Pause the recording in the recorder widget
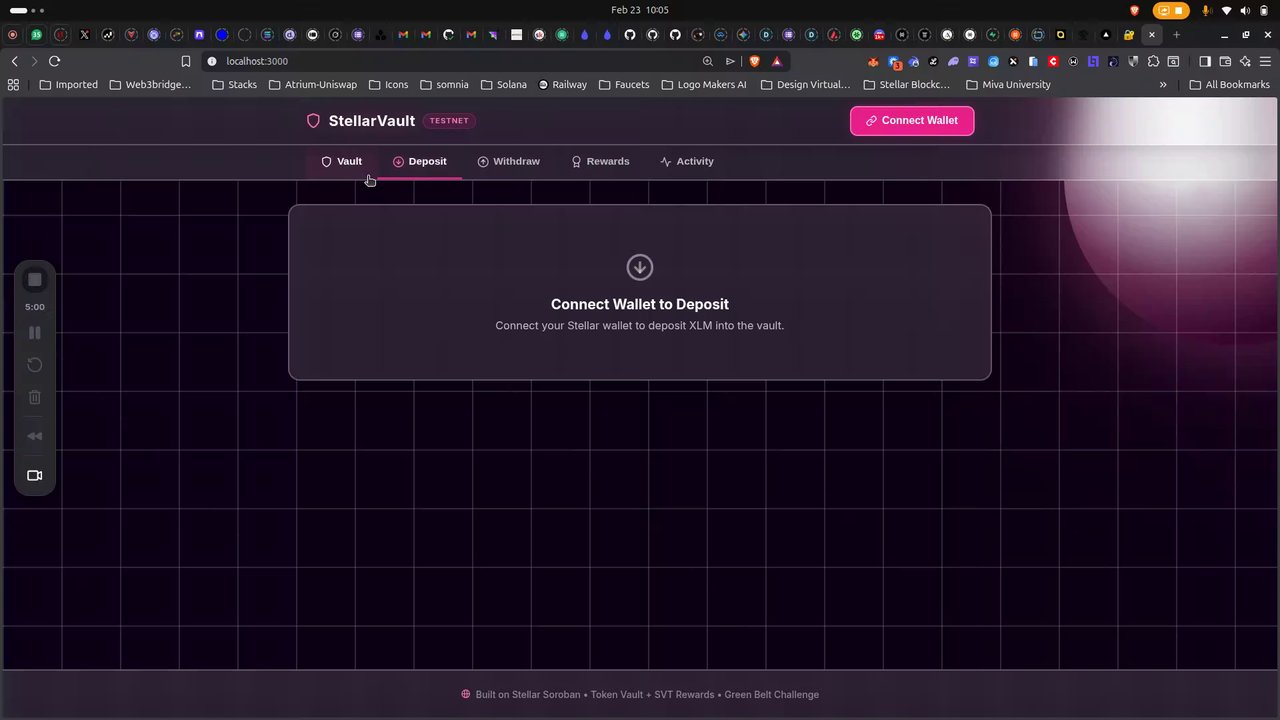Viewport: 1280px width, 720px height. (35, 333)
